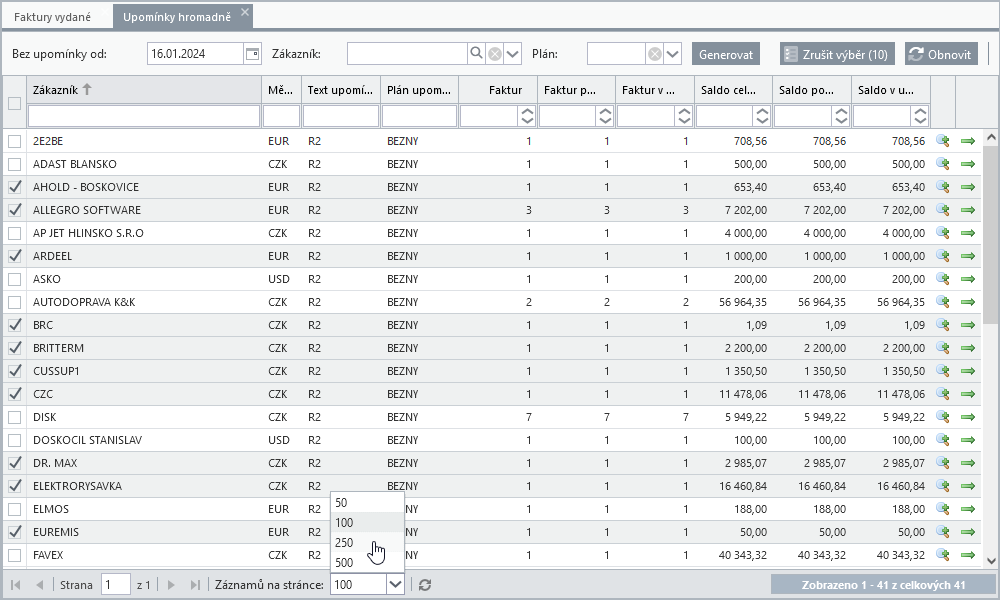Sort by Saldo cel... column header

(x=733, y=90)
